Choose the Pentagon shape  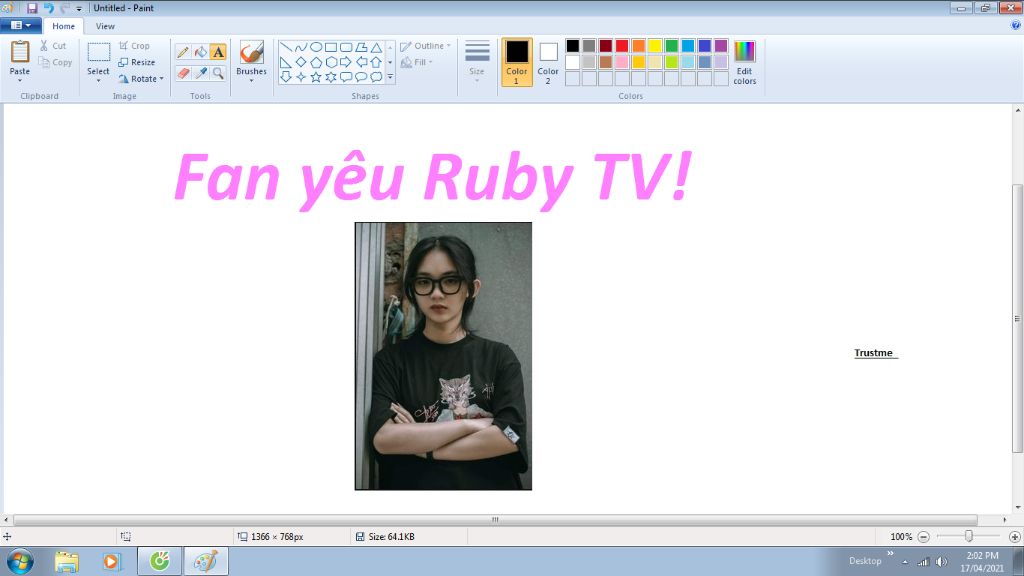315,62
